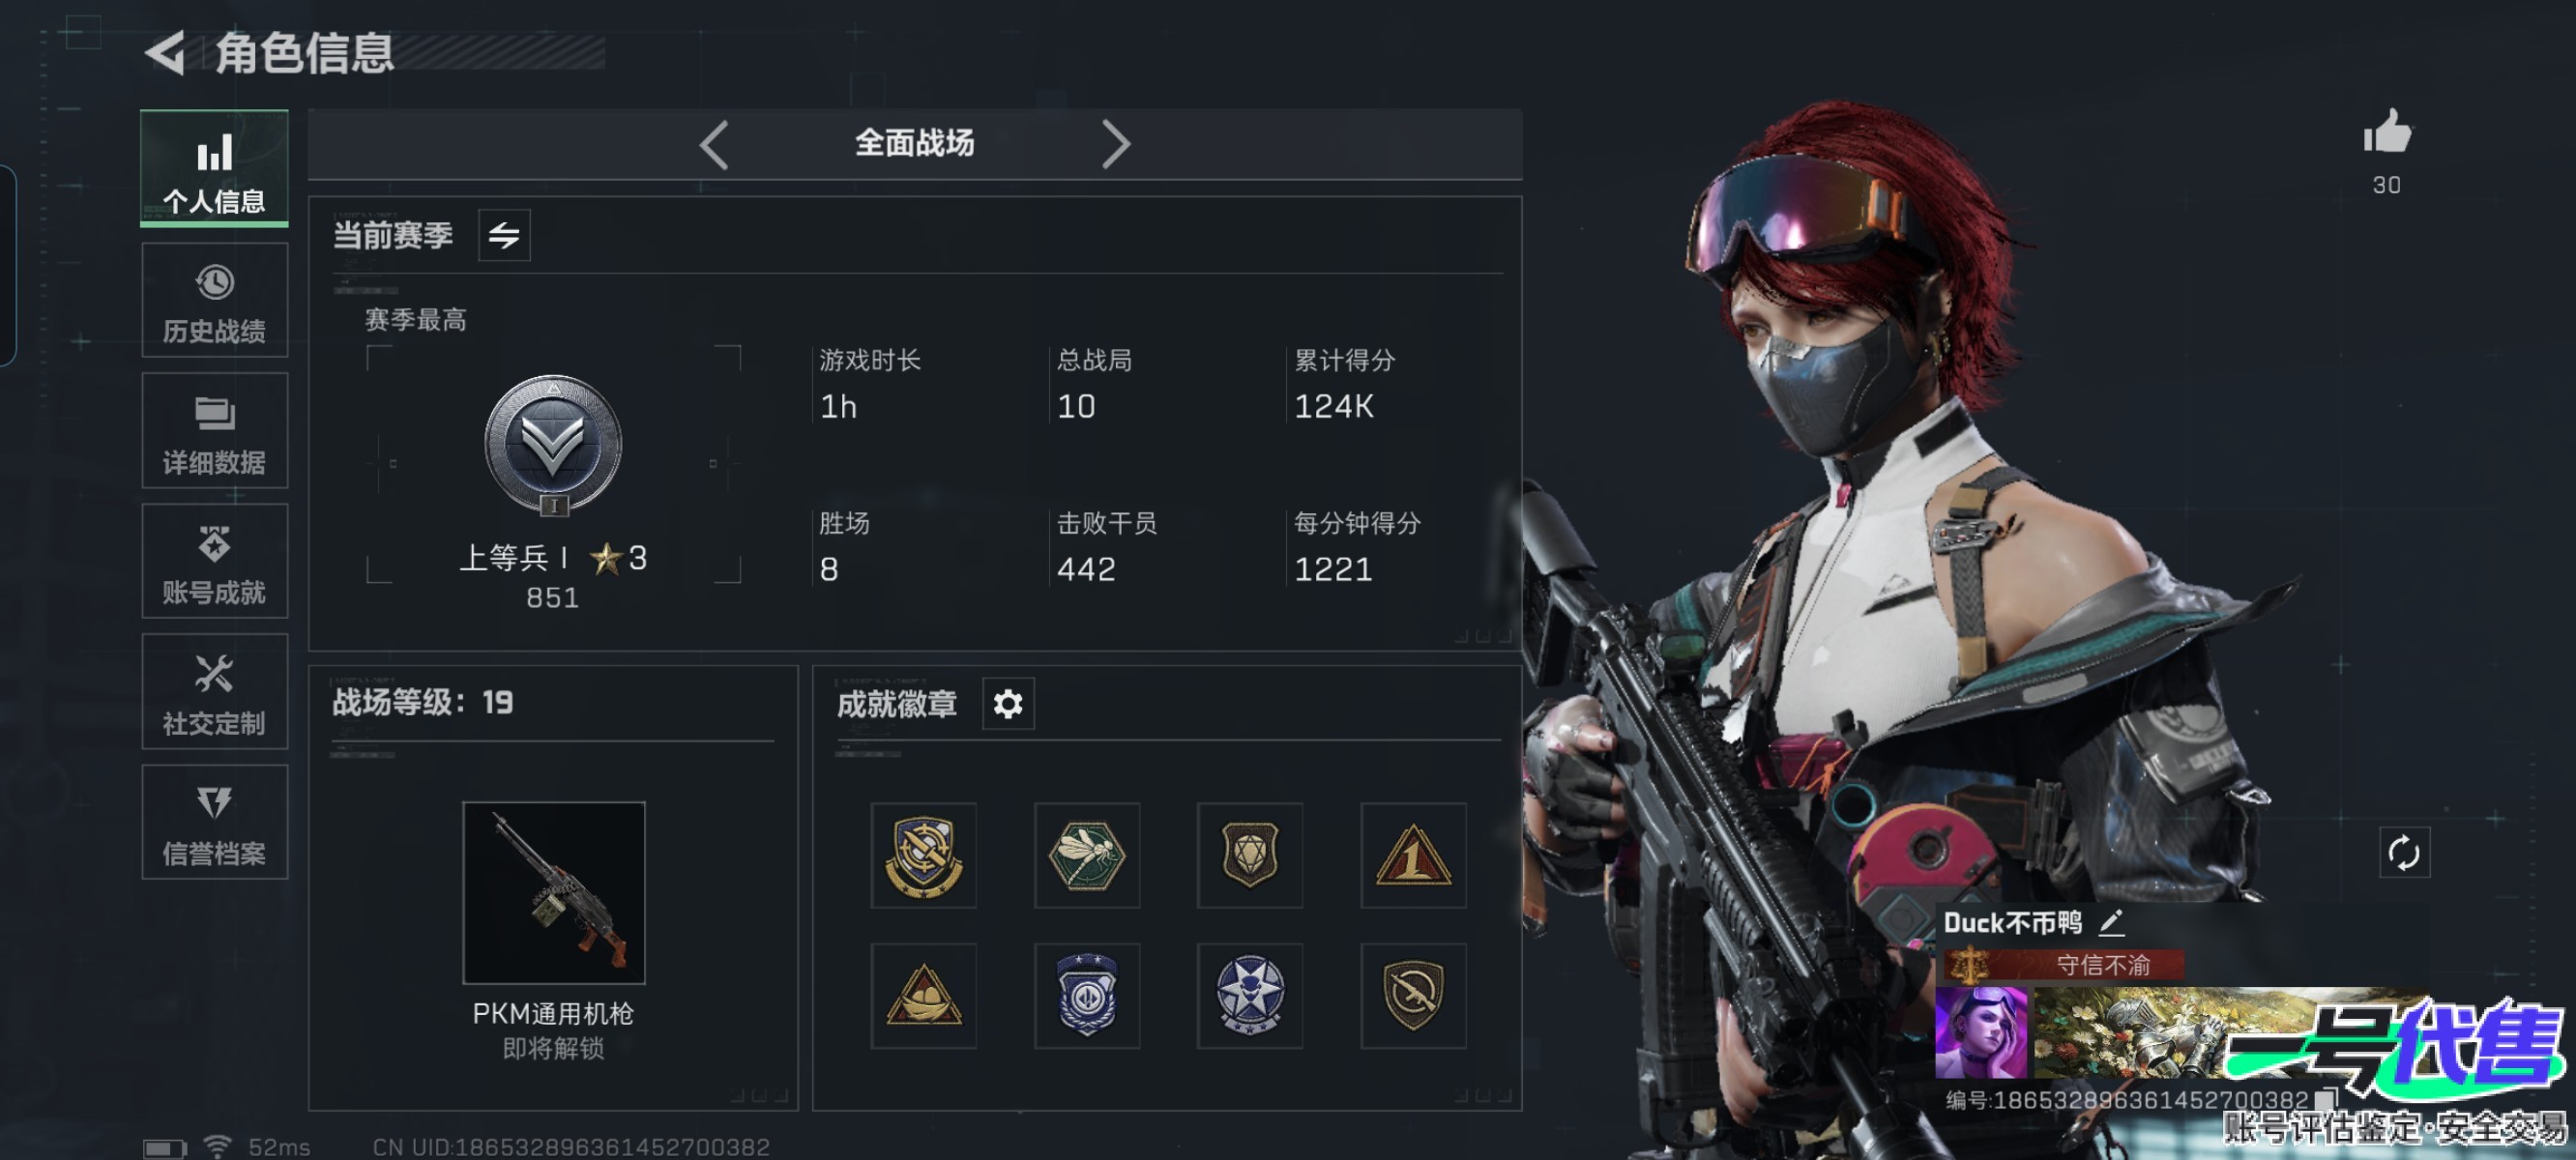Screen dimensions: 2576x1160
Task: Switch to previous game mode with left chevron
Action: coord(714,145)
